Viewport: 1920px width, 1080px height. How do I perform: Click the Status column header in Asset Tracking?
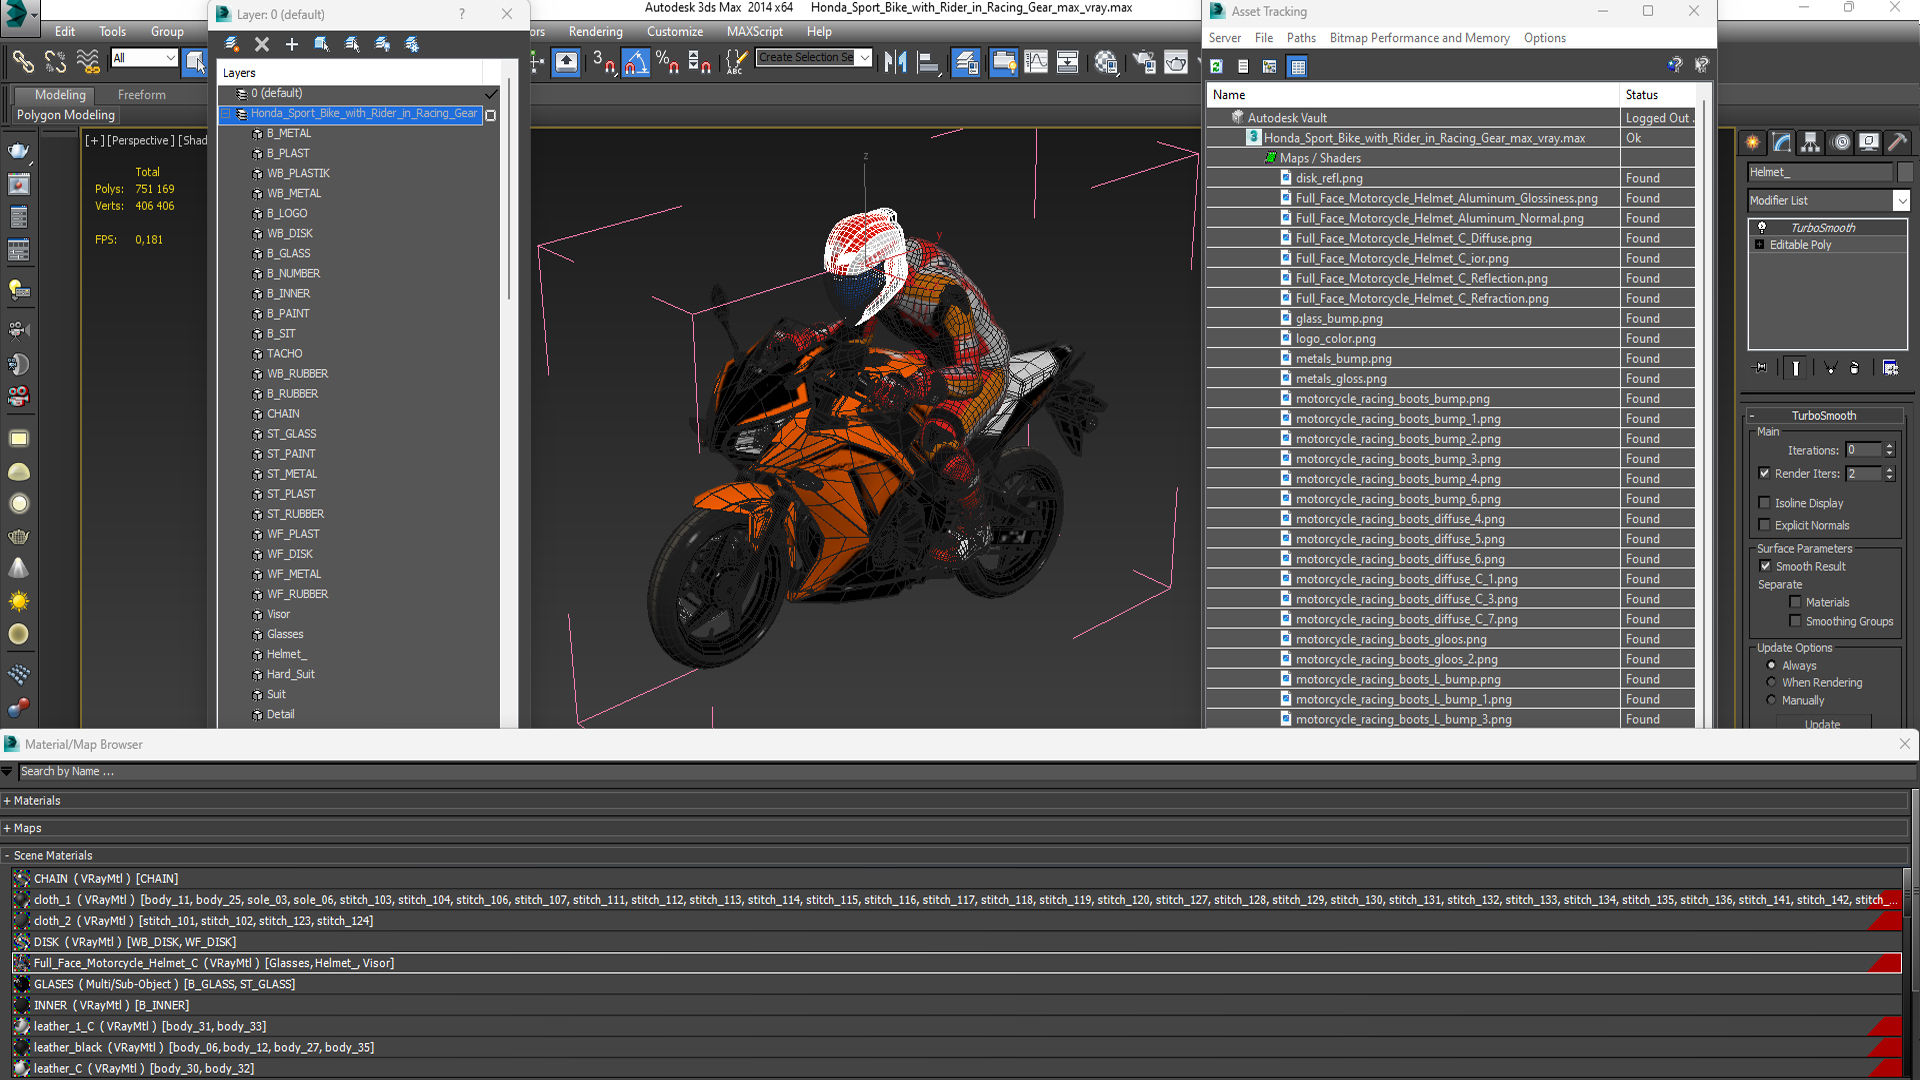(1657, 95)
